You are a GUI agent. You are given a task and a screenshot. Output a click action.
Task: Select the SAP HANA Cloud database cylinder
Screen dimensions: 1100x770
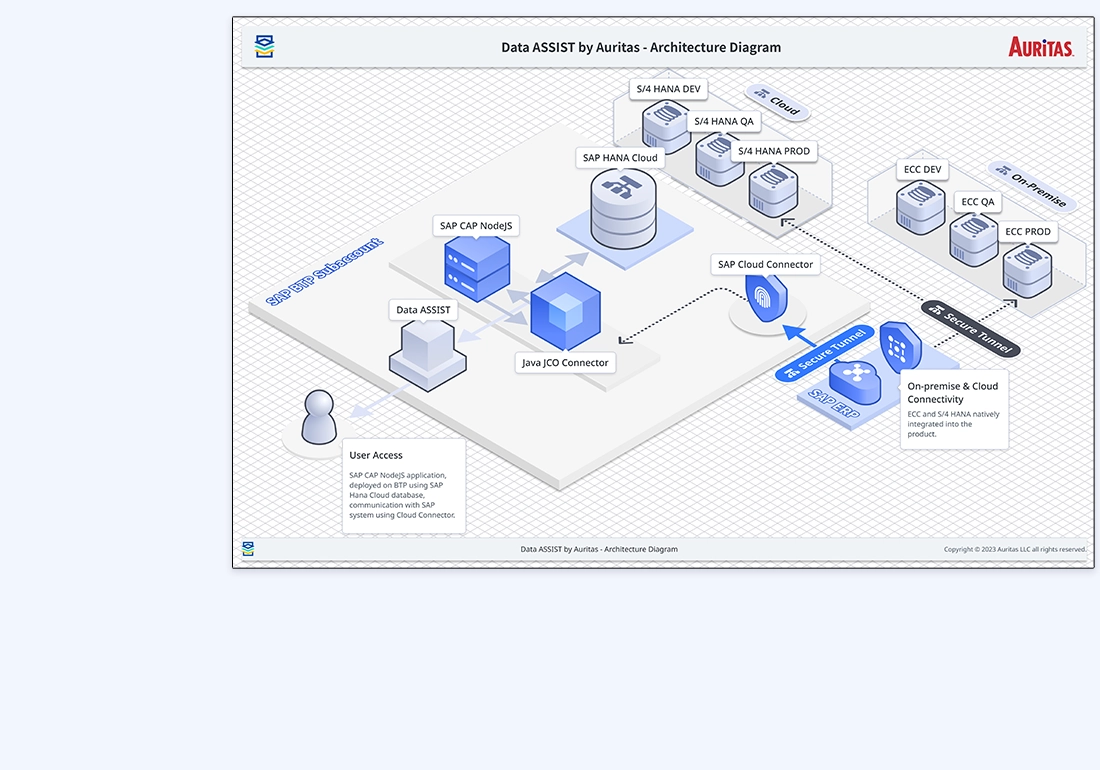pyautogui.click(x=623, y=209)
